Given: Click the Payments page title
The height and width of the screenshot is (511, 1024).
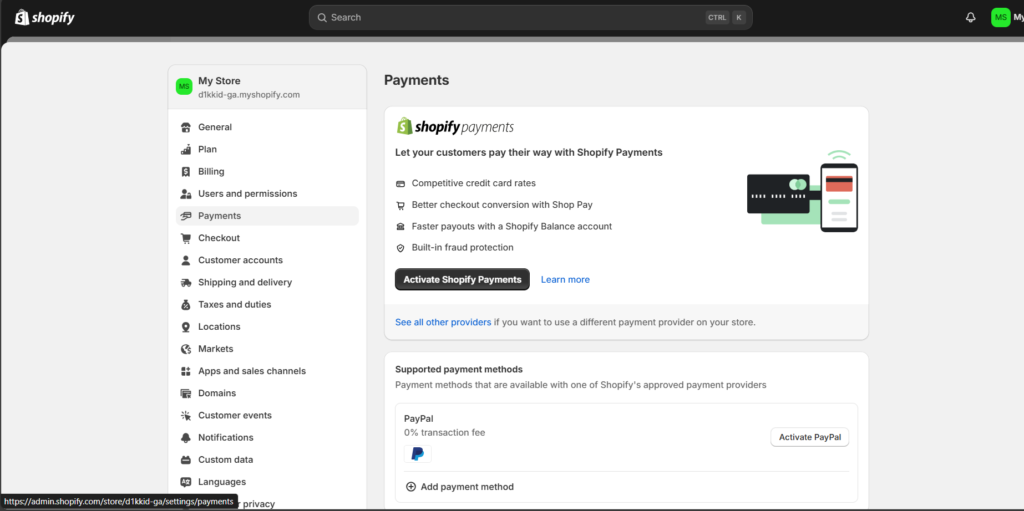Looking at the screenshot, I should (417, 80).
